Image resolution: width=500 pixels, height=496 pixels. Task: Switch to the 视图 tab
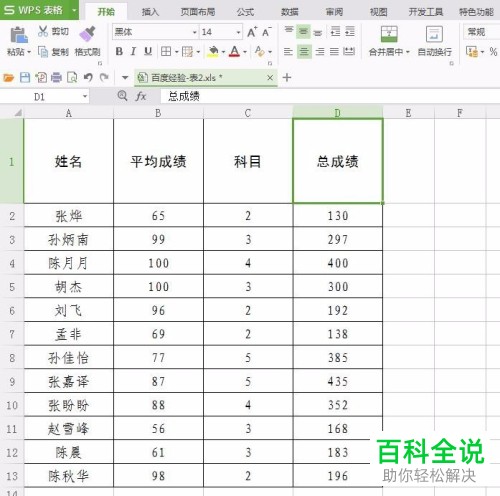click(x=378, y=12)
